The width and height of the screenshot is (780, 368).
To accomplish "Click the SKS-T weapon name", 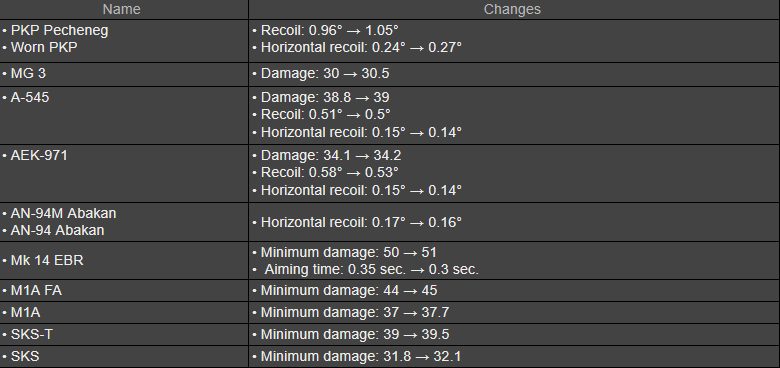I will [x=31, y=335].
